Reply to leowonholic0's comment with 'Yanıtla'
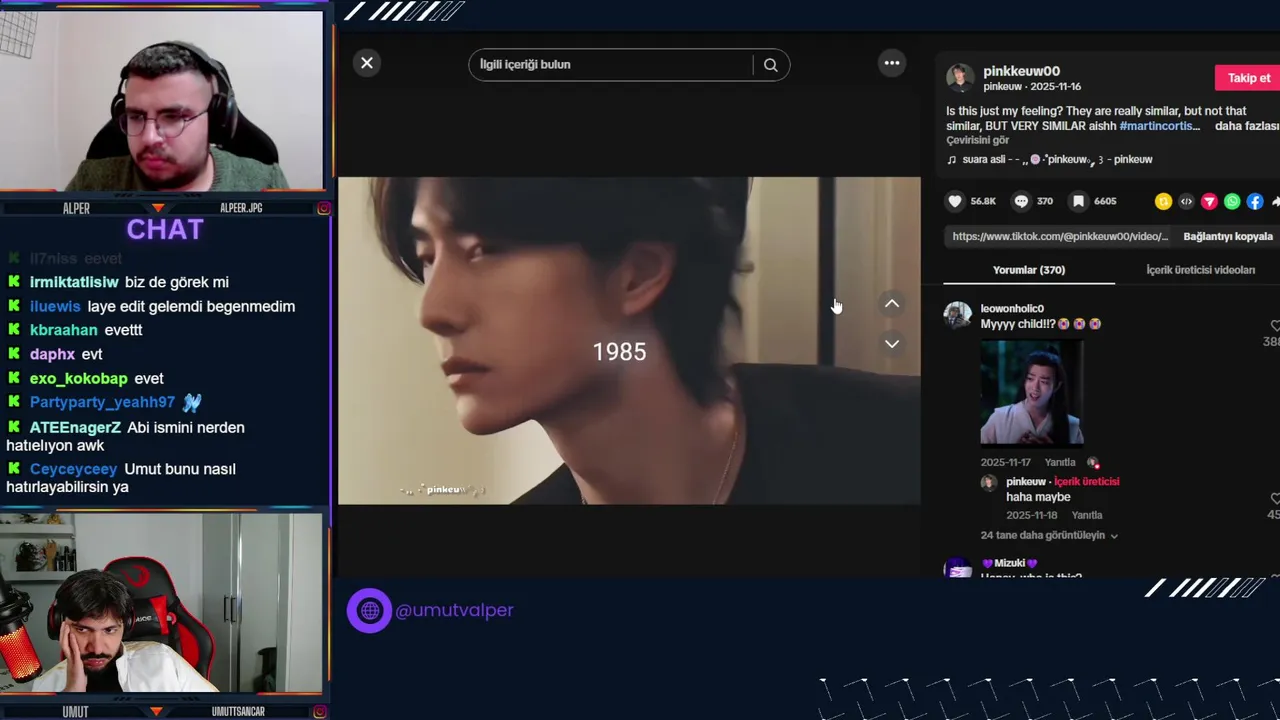Viewport: 1280px width, 720px height. pos(1060,463)
